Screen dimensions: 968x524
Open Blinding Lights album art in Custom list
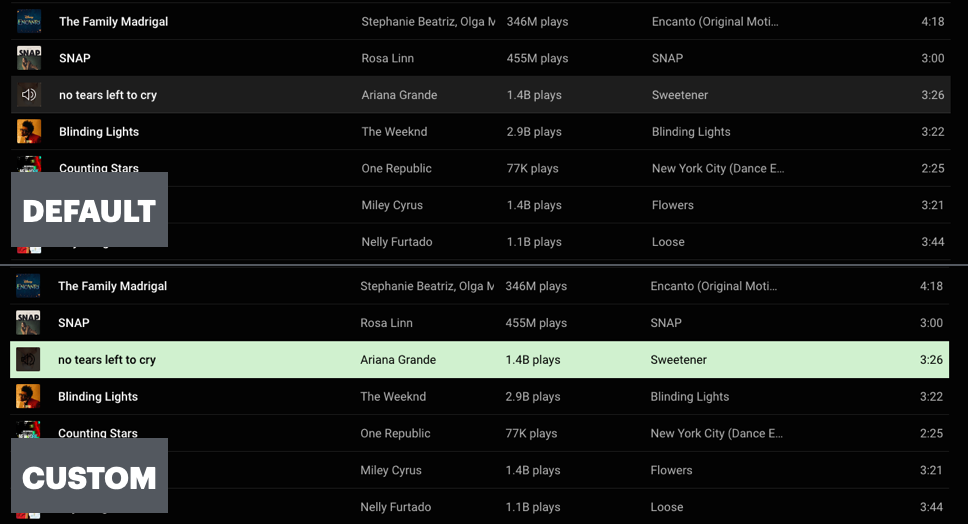[28, 396]
